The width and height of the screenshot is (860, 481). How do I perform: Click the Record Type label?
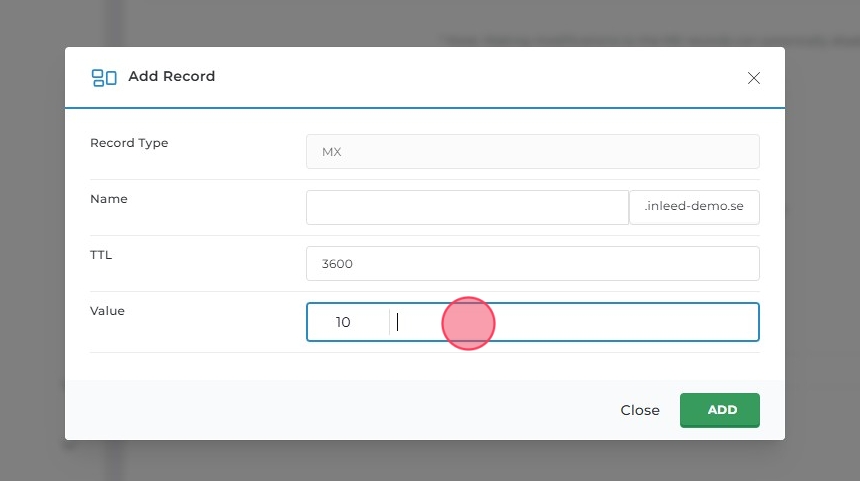(129, 143)
